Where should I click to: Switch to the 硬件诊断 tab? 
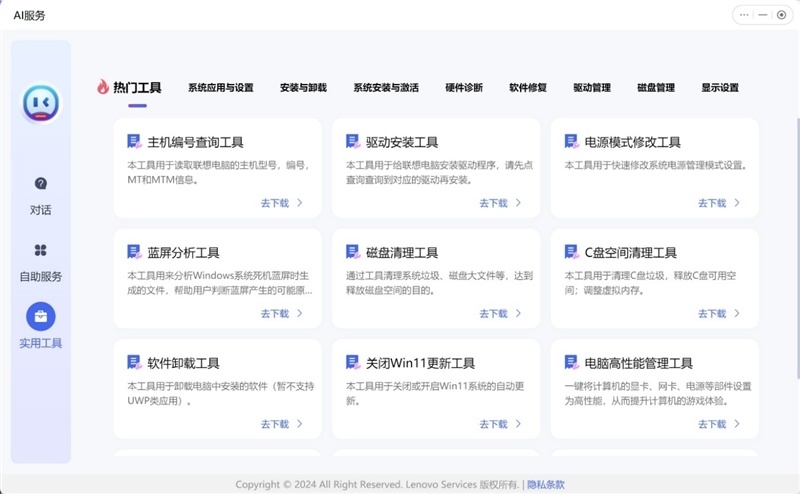464,88
